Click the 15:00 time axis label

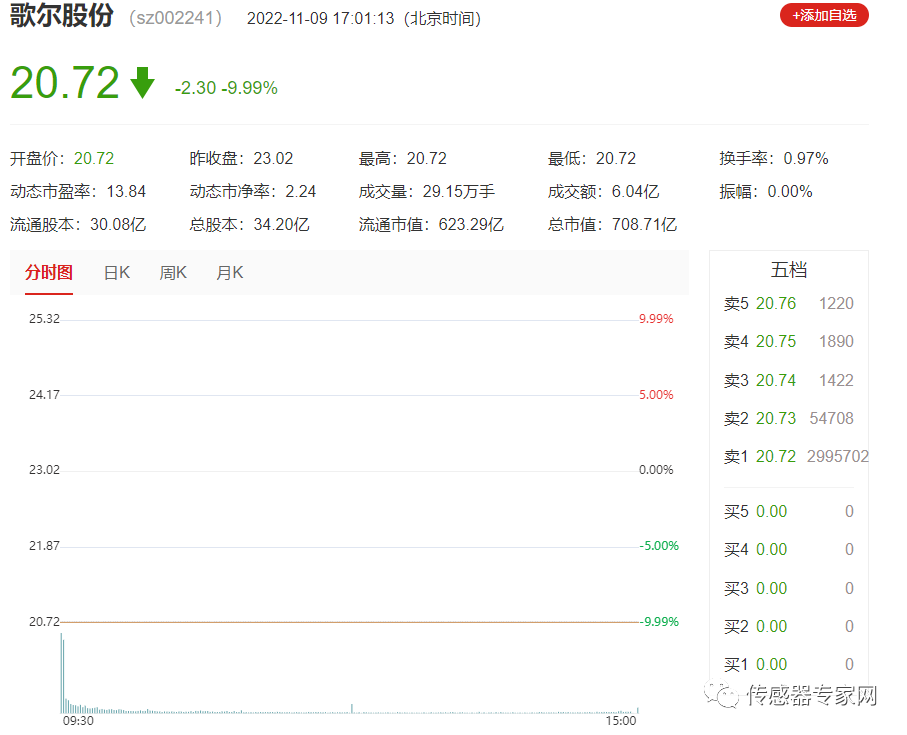(x=621, y=721)
